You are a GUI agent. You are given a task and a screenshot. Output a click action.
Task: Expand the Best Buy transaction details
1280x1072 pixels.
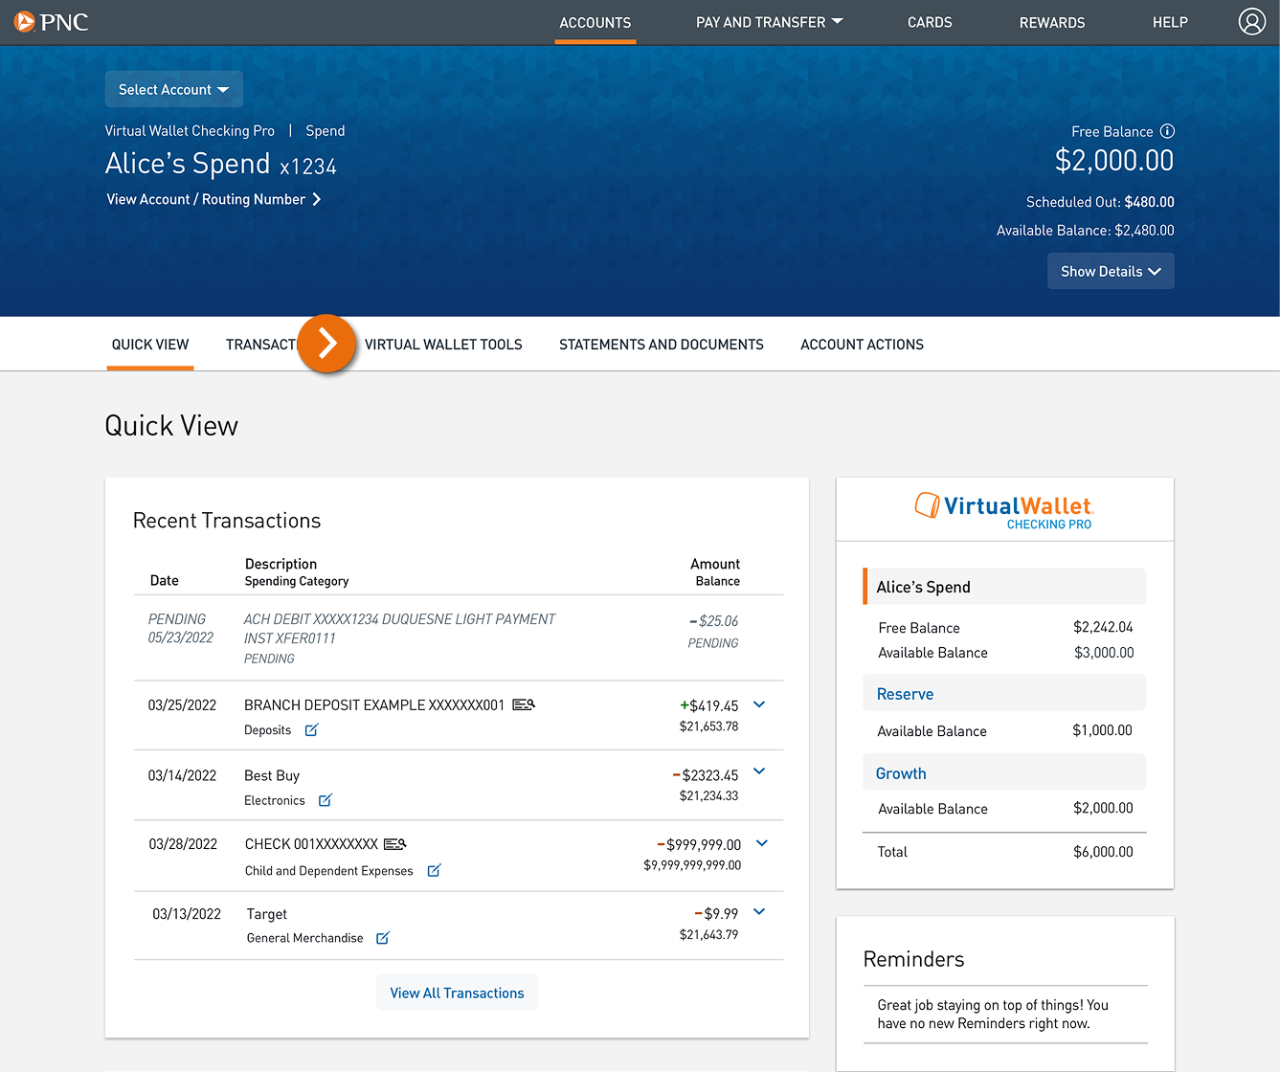[759, 771]
